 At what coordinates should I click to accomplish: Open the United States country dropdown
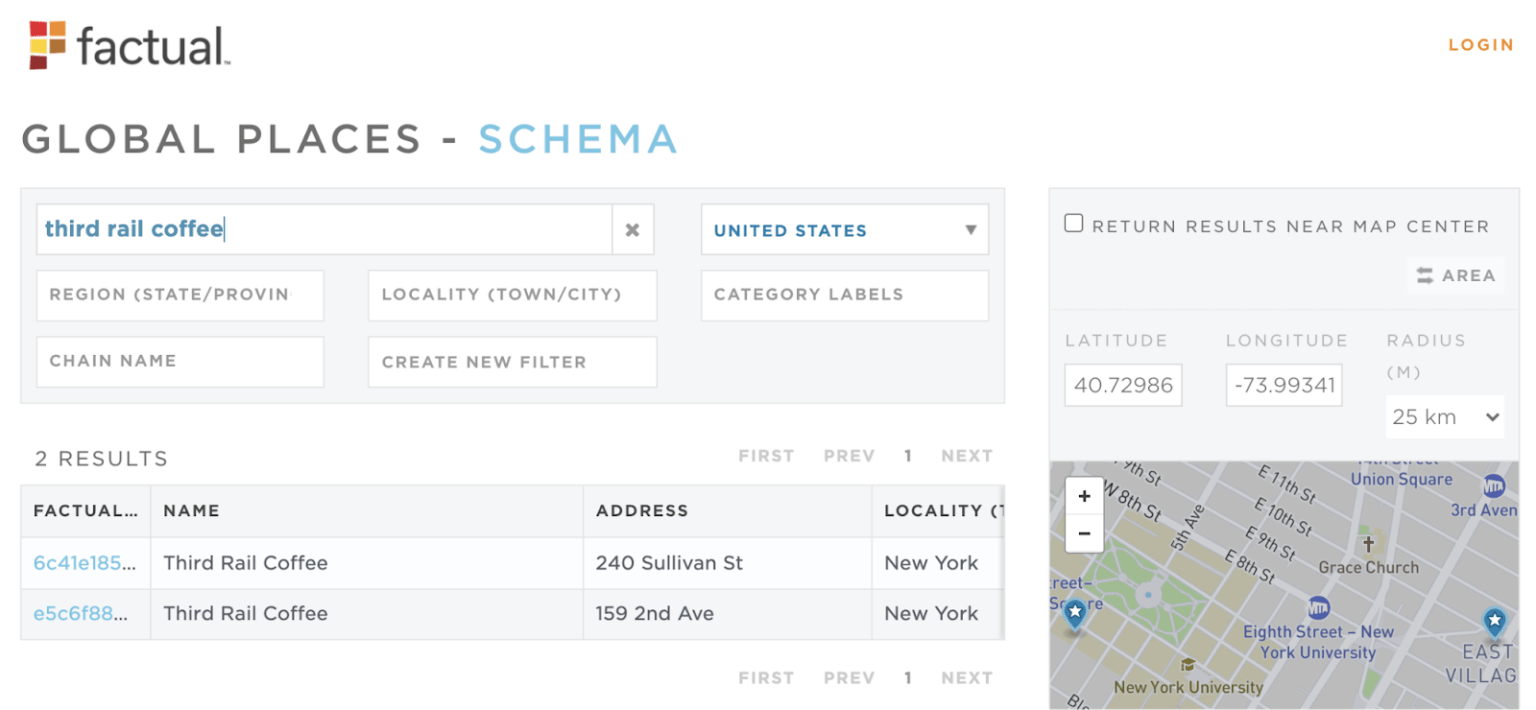pos(843,229)
